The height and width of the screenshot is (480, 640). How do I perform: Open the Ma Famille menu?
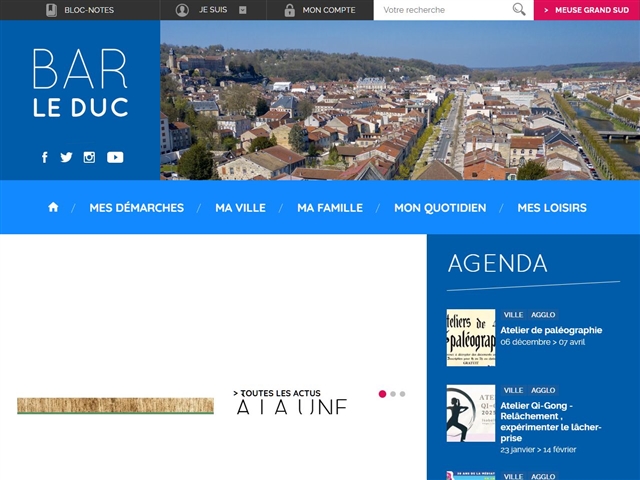pos(330,208)
